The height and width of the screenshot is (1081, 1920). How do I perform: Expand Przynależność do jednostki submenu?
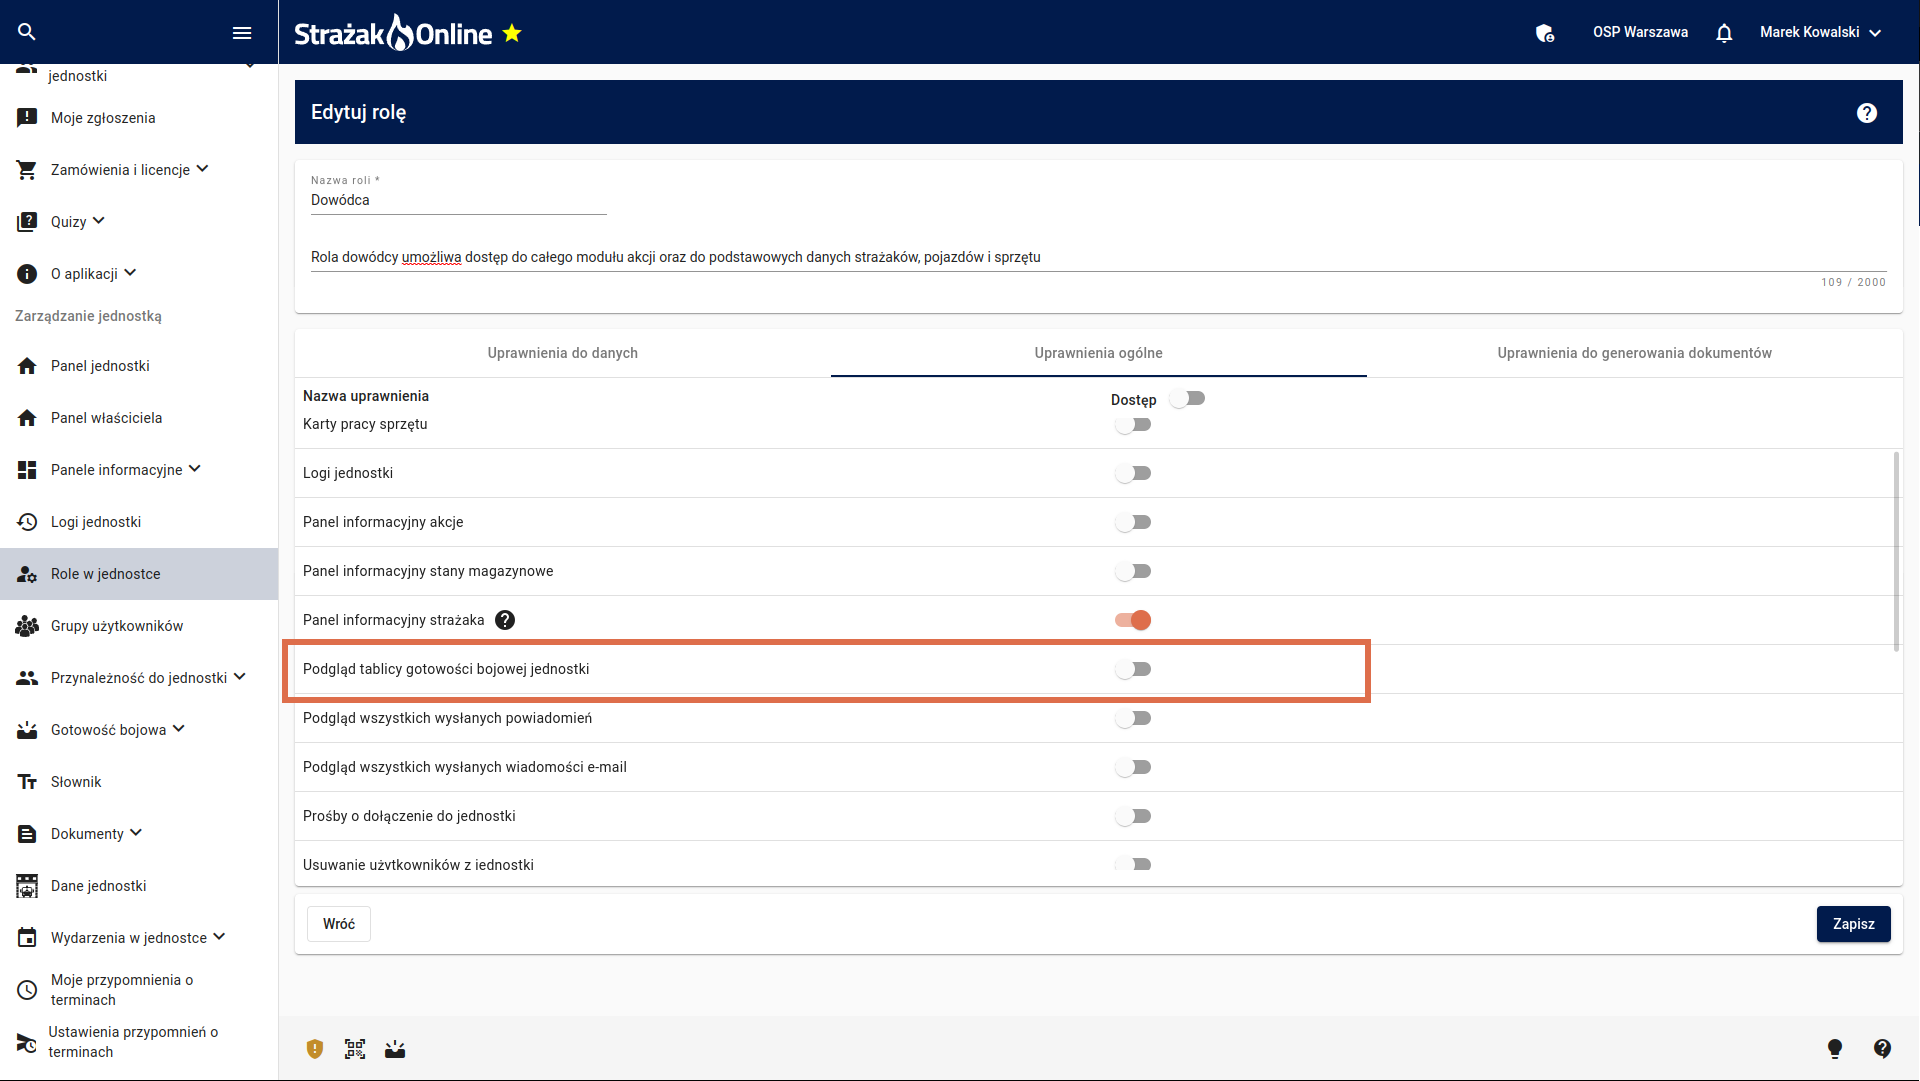click(x=240, y=677)
